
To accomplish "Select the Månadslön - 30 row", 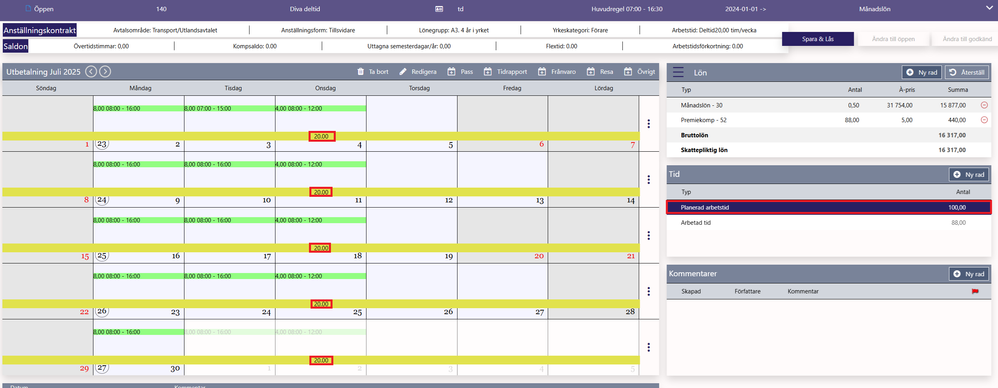I will 829,105.
